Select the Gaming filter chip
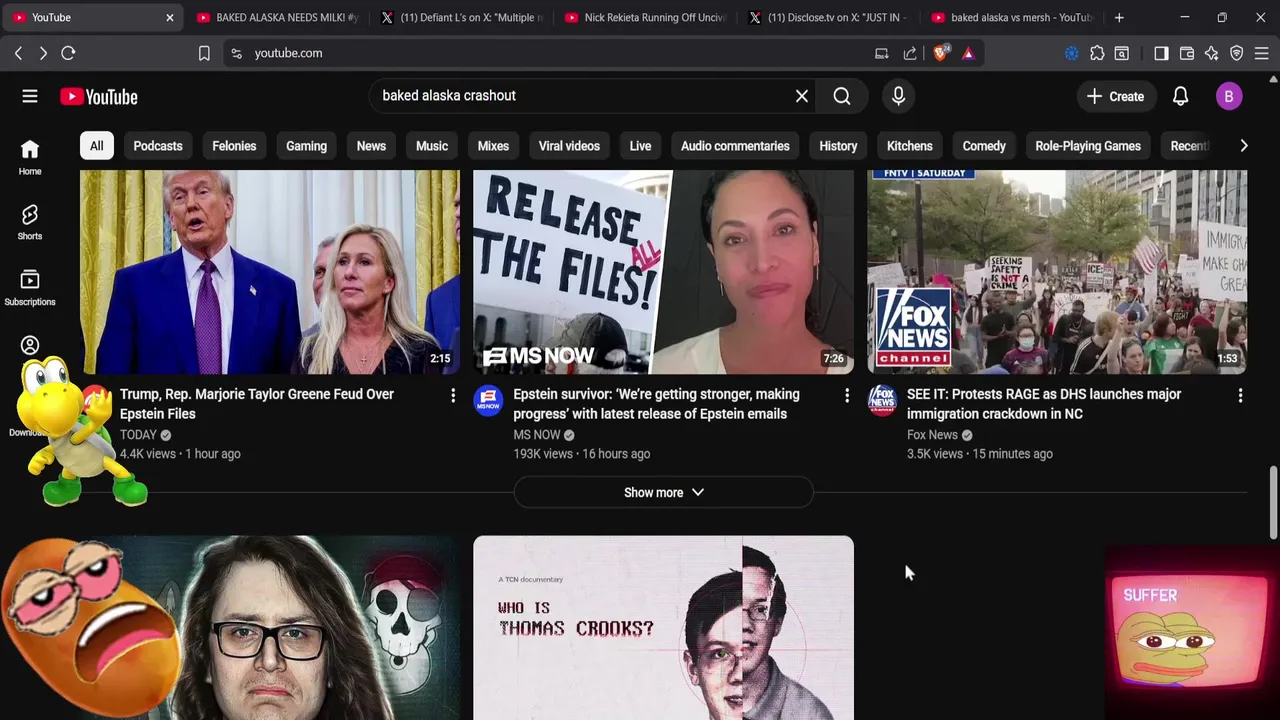The image size is (1280, 720). pos(306,146)
